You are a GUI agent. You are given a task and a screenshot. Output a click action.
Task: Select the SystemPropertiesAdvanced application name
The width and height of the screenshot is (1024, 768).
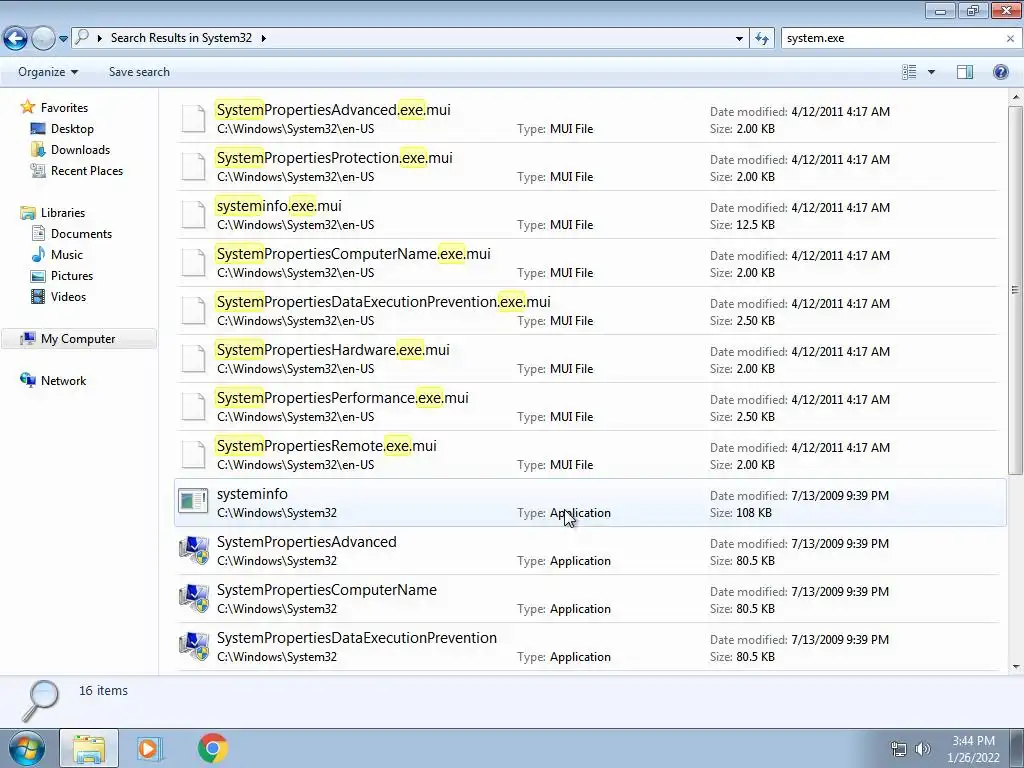point(306,542)
